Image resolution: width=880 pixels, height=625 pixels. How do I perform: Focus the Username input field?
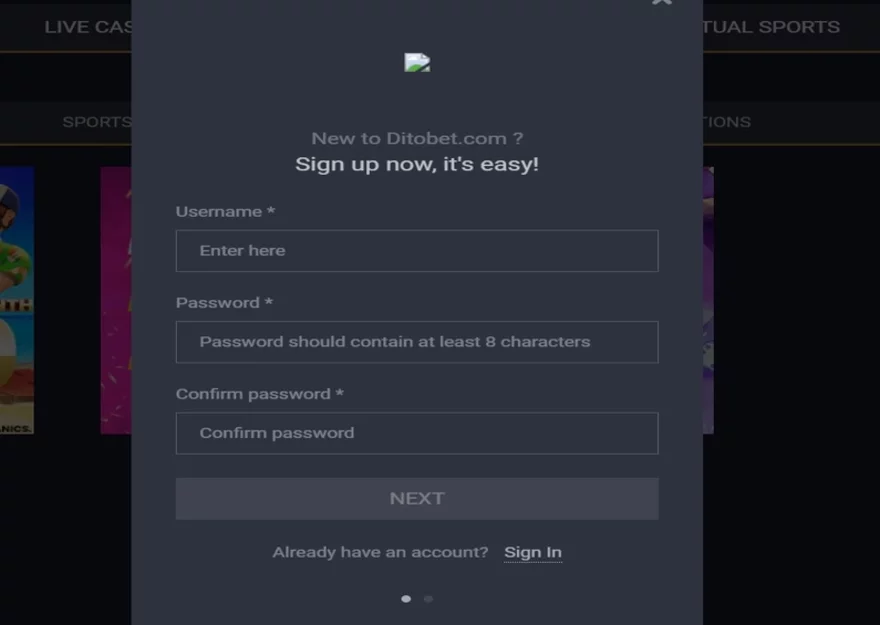417,251
